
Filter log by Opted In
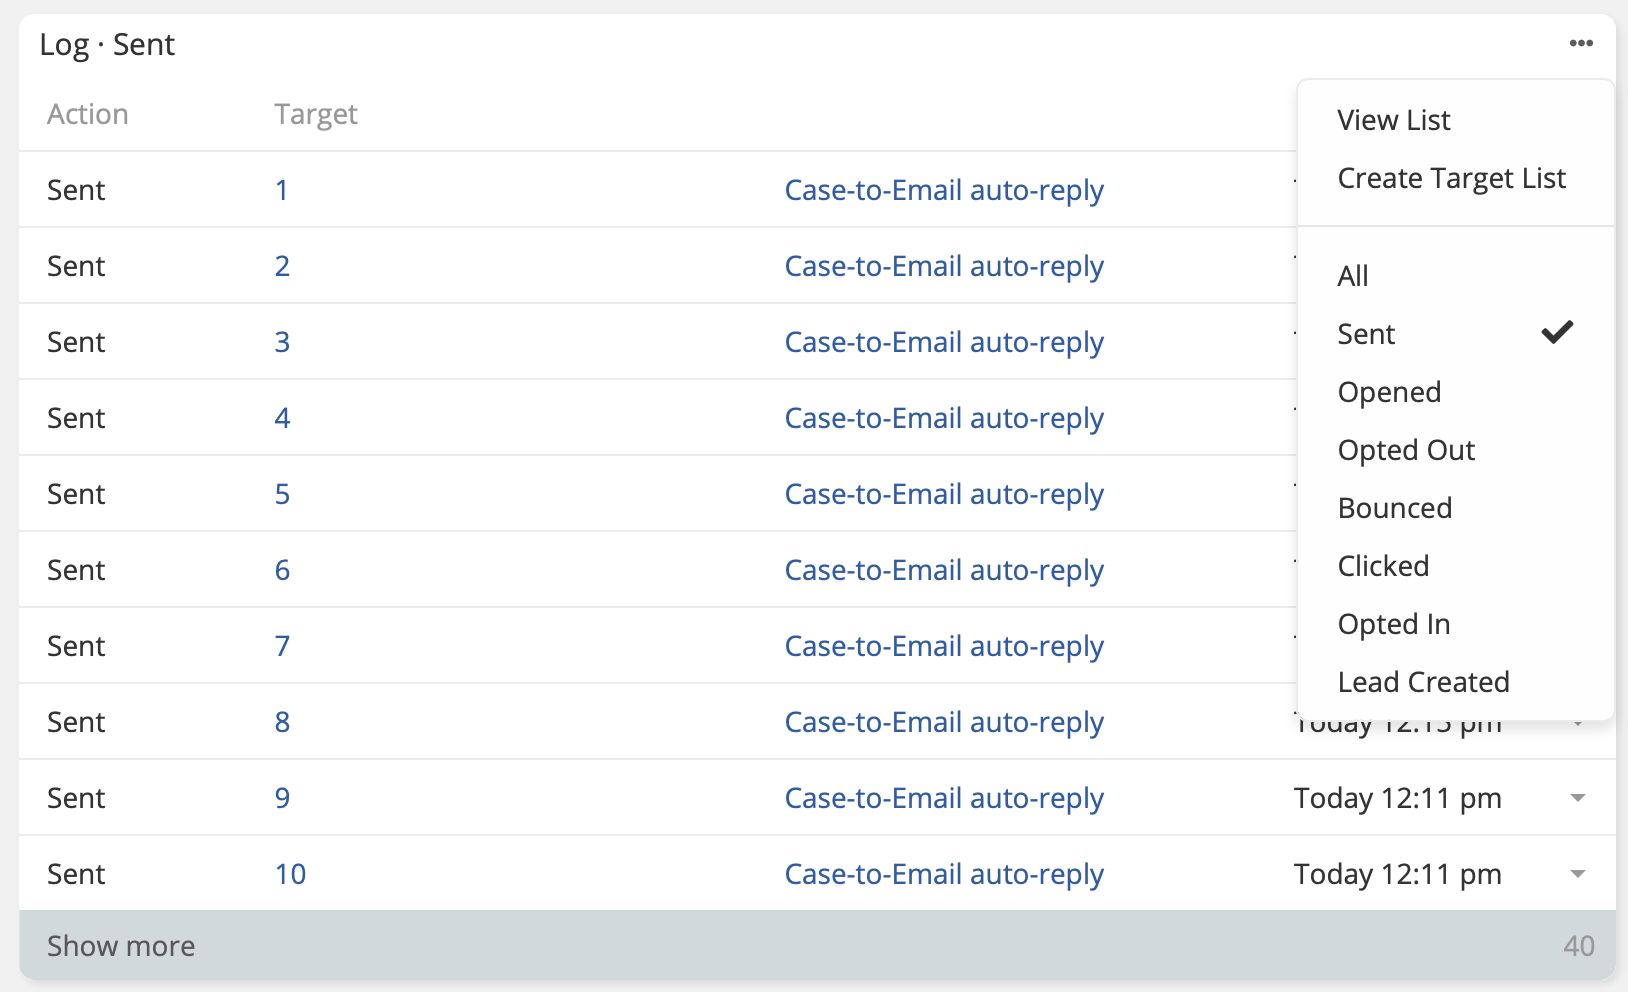click(x=1393, y=624)
